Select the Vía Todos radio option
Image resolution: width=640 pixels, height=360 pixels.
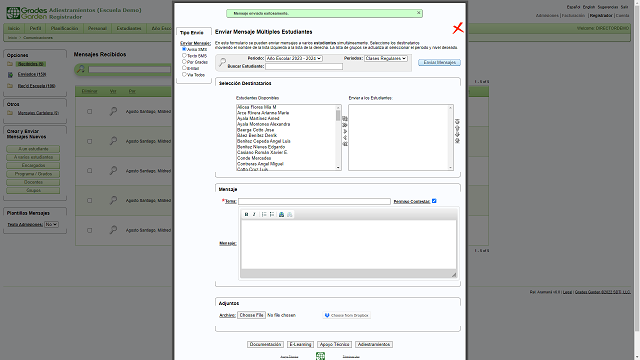(x=184, y=74)
